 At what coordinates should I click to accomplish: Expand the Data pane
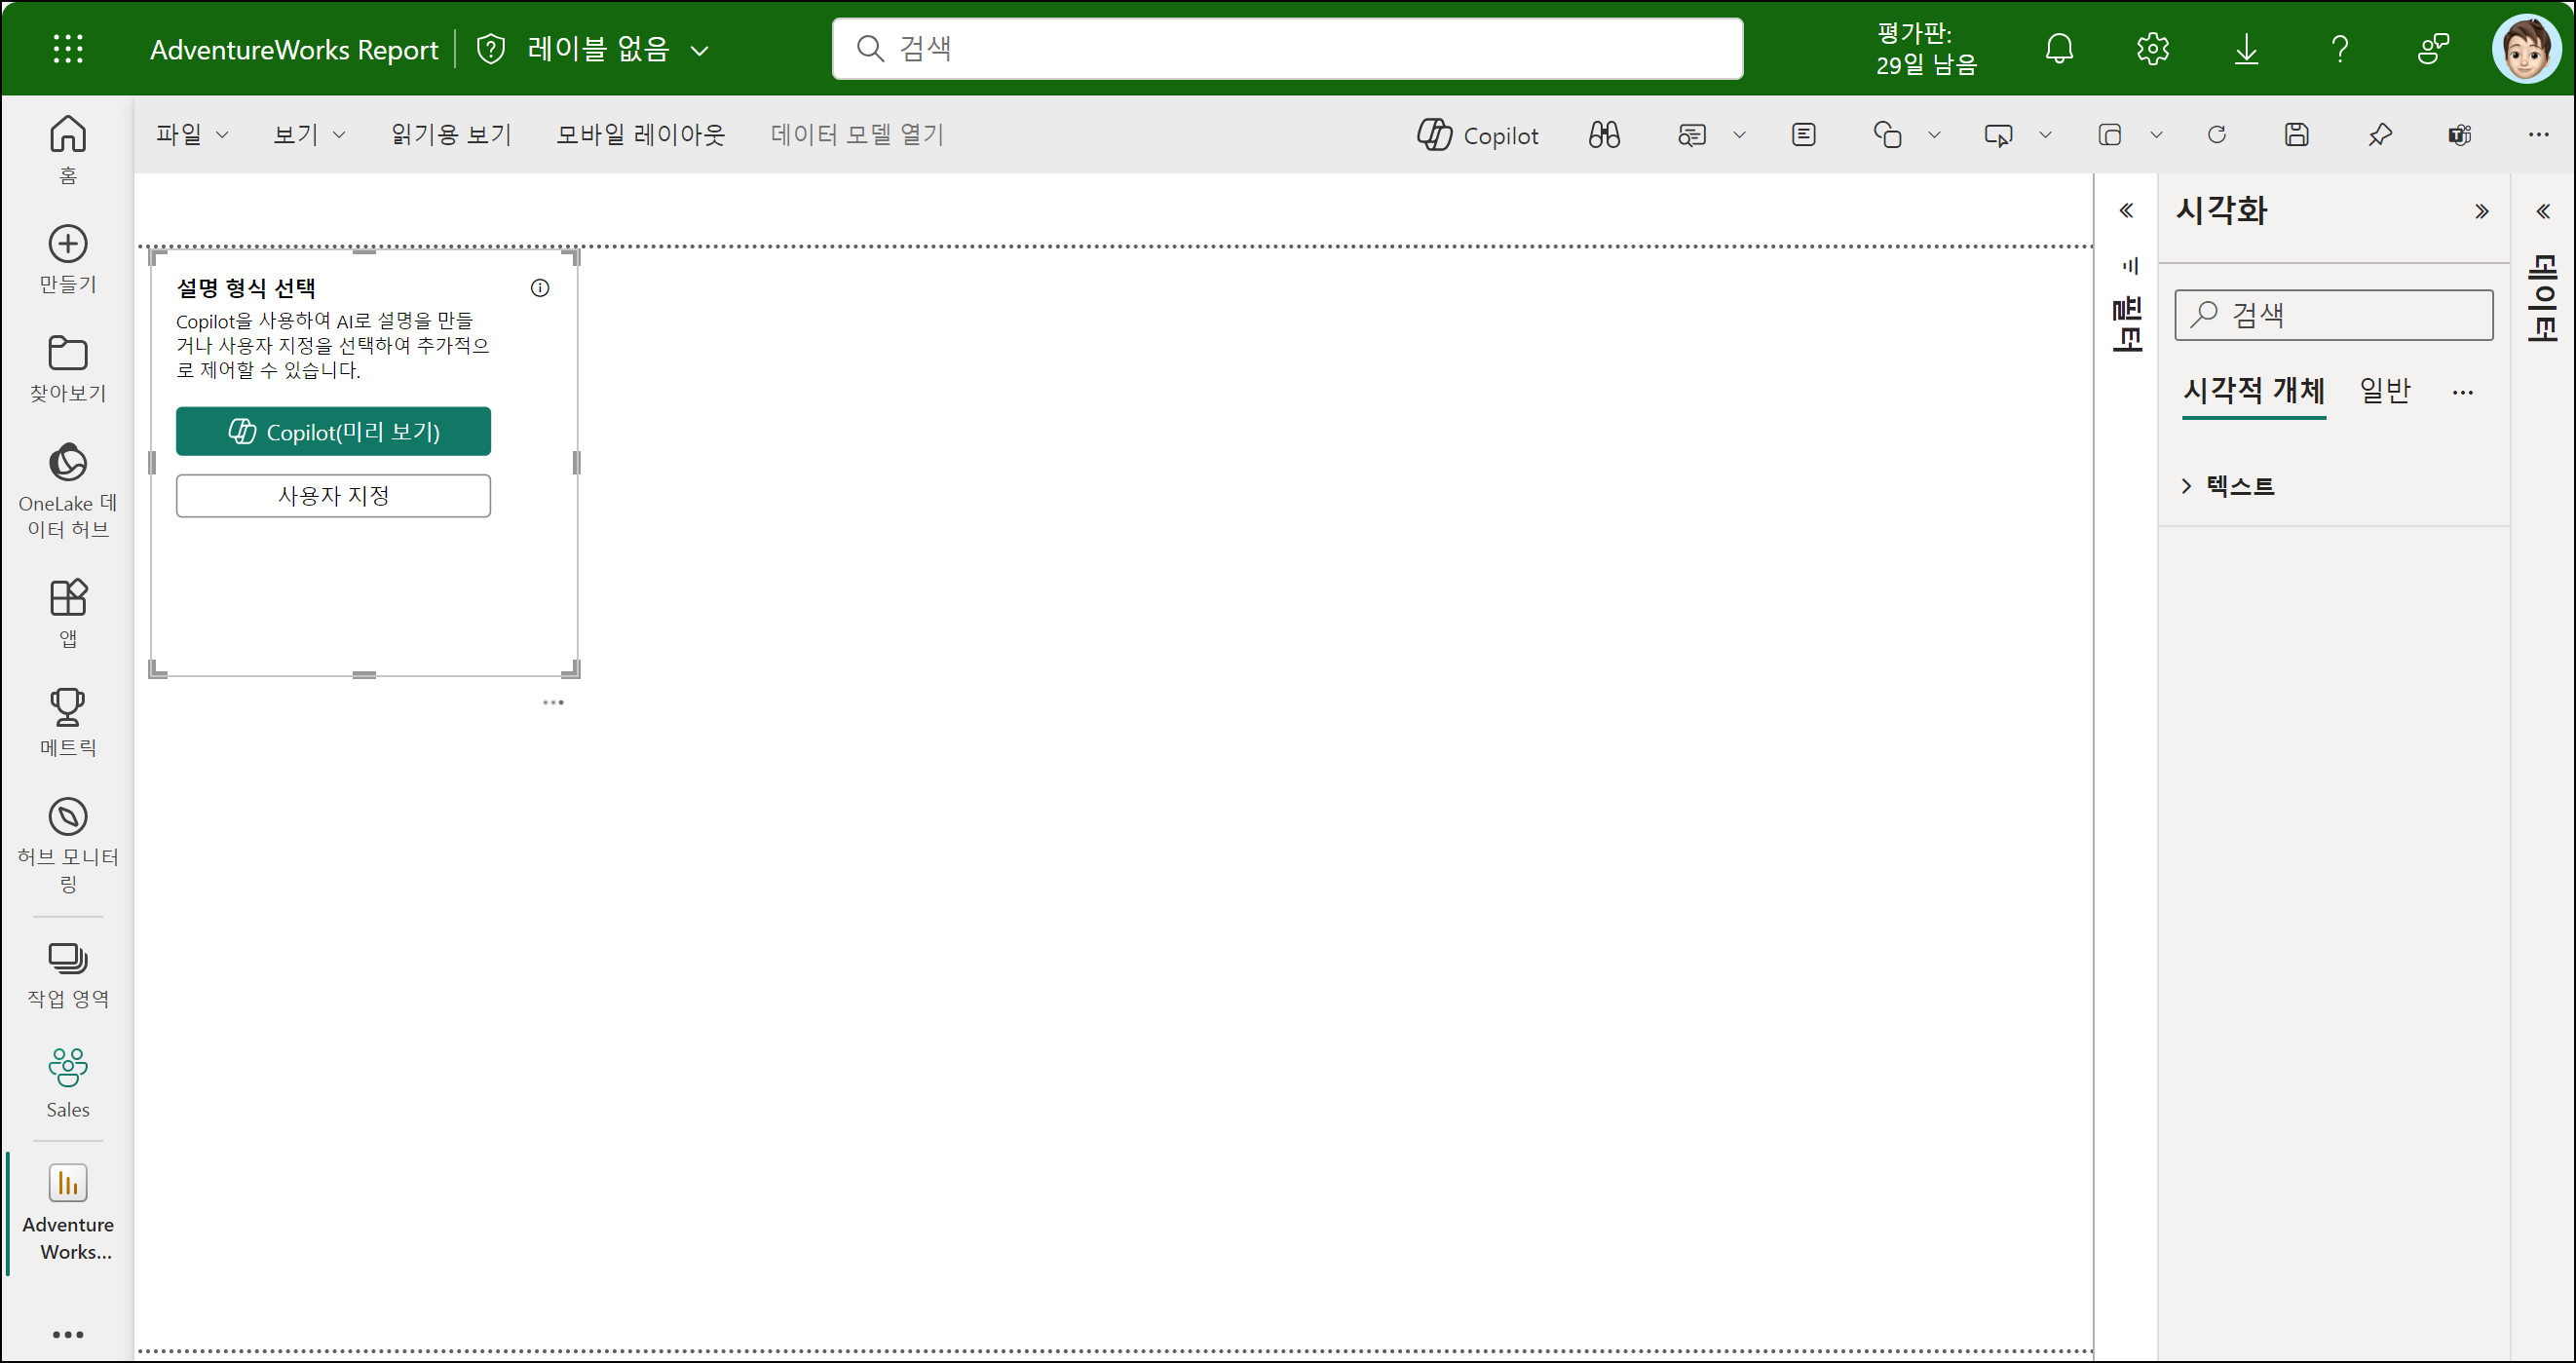pos(2542,211)
